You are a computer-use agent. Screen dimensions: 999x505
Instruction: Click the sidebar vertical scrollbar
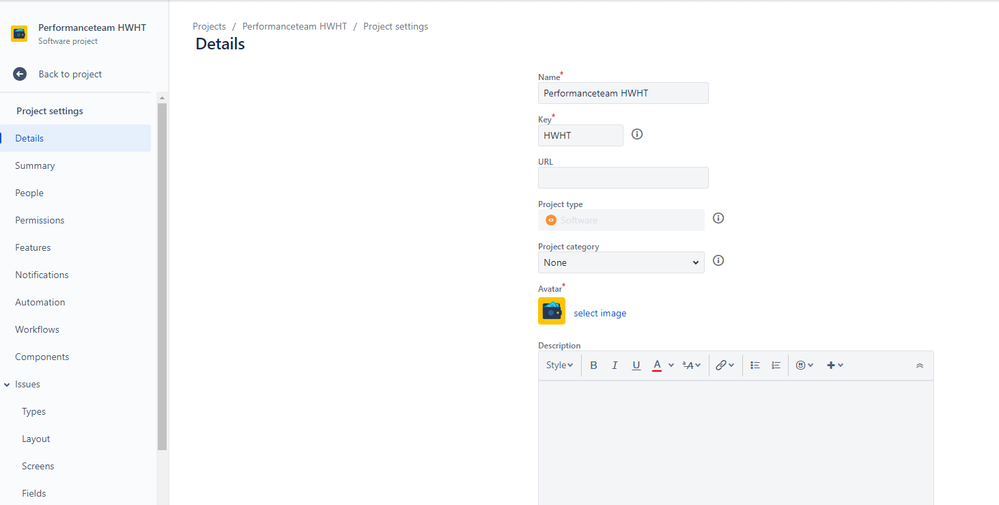pos(162,276)
